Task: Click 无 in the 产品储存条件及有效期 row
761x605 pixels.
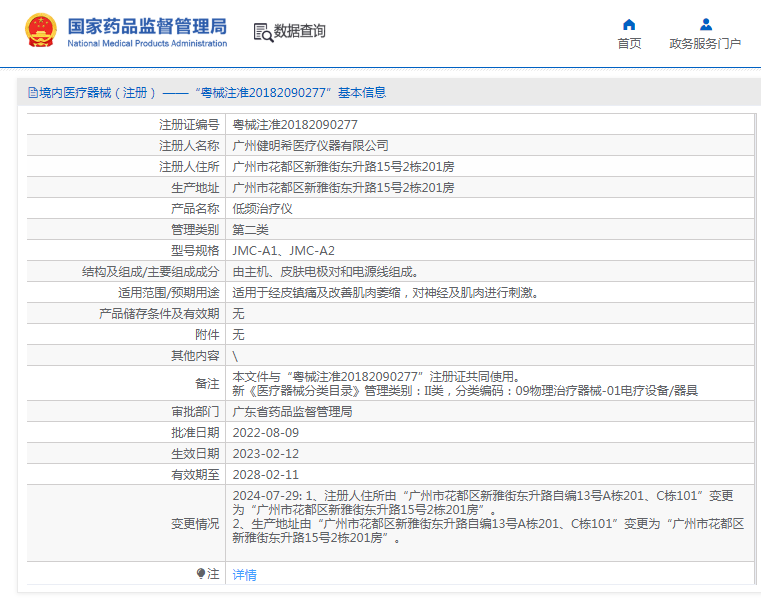Action: coord(238,313)
